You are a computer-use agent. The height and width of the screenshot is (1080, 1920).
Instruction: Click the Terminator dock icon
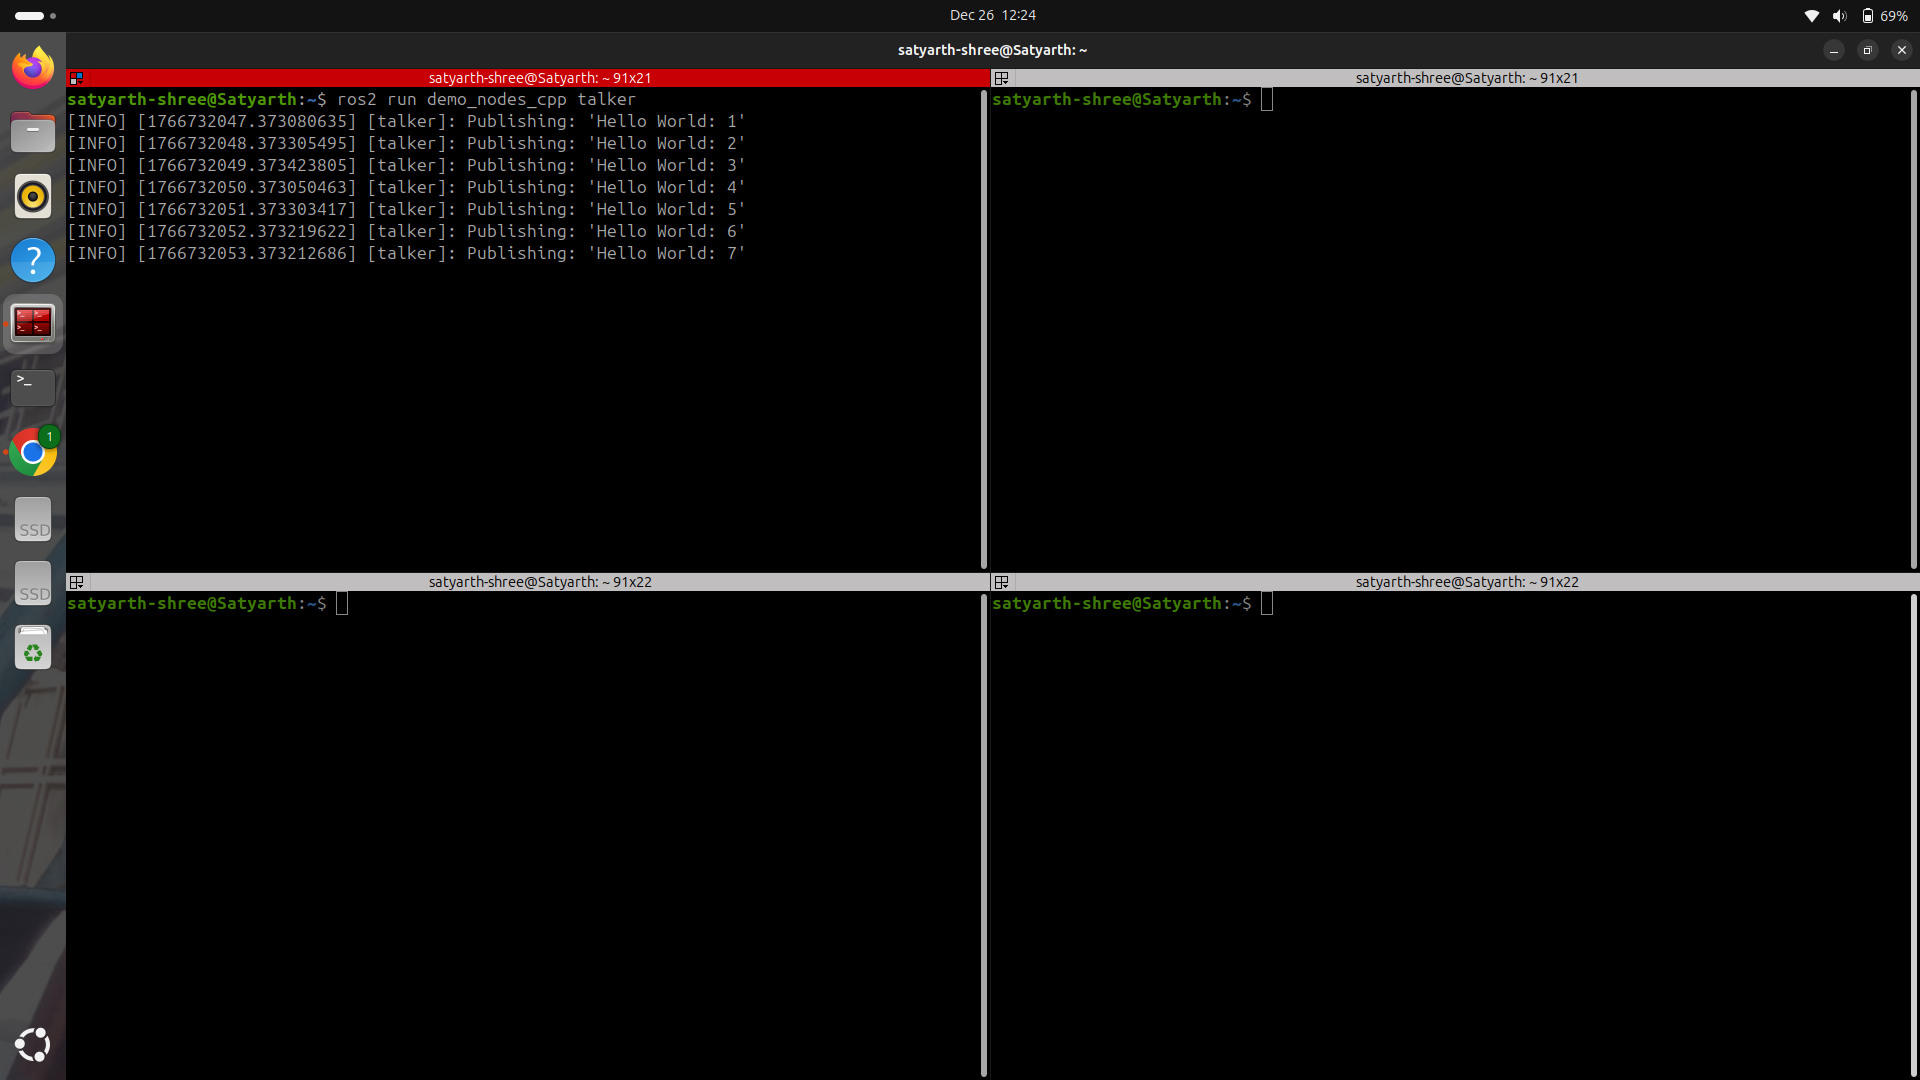coord(33,323)
